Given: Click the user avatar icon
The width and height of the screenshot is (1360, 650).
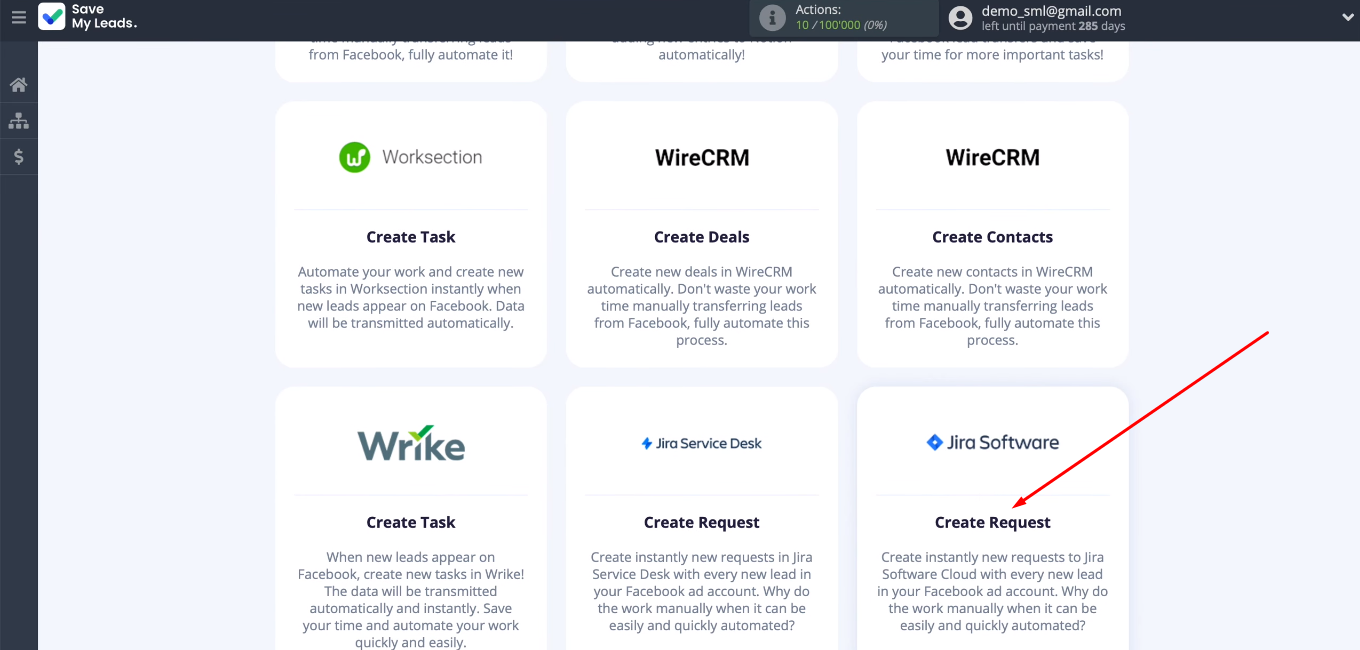Looking at the screenshot, I should 960,18.
